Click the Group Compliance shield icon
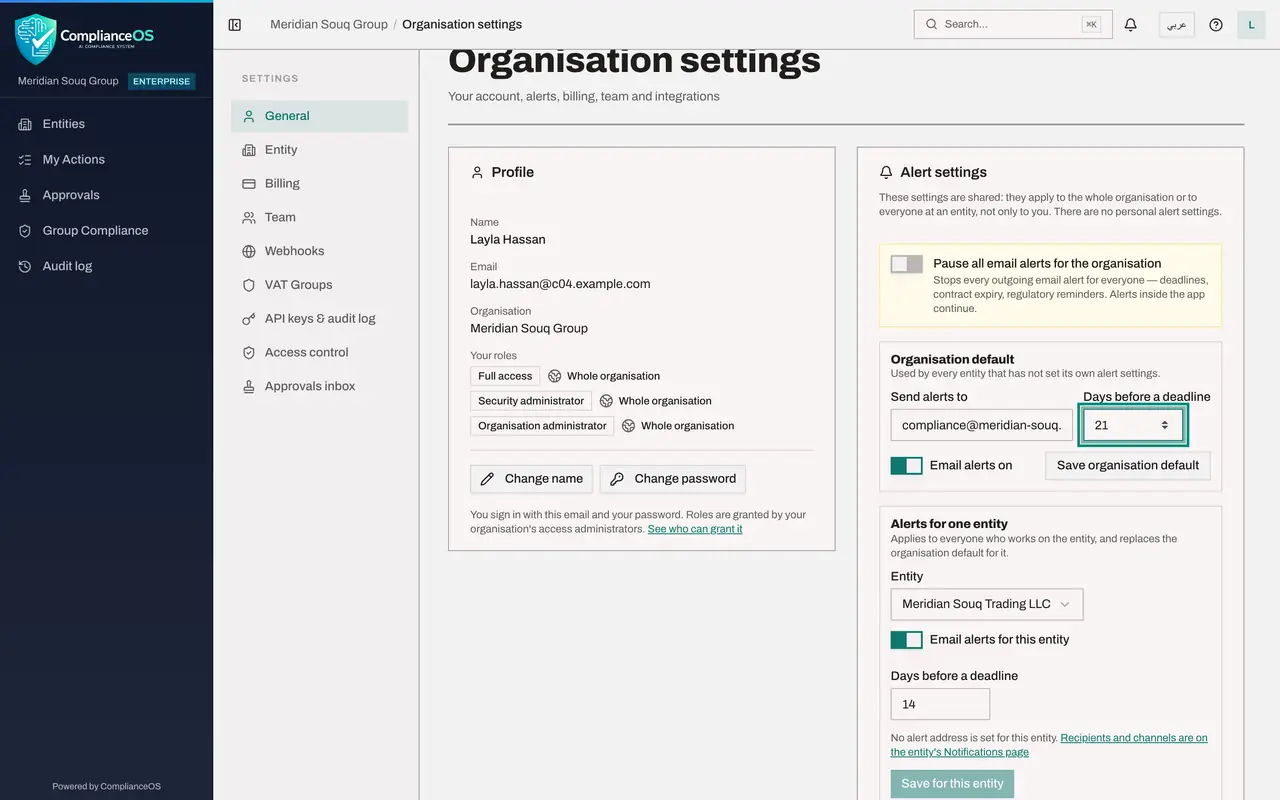 pos(25,230)
